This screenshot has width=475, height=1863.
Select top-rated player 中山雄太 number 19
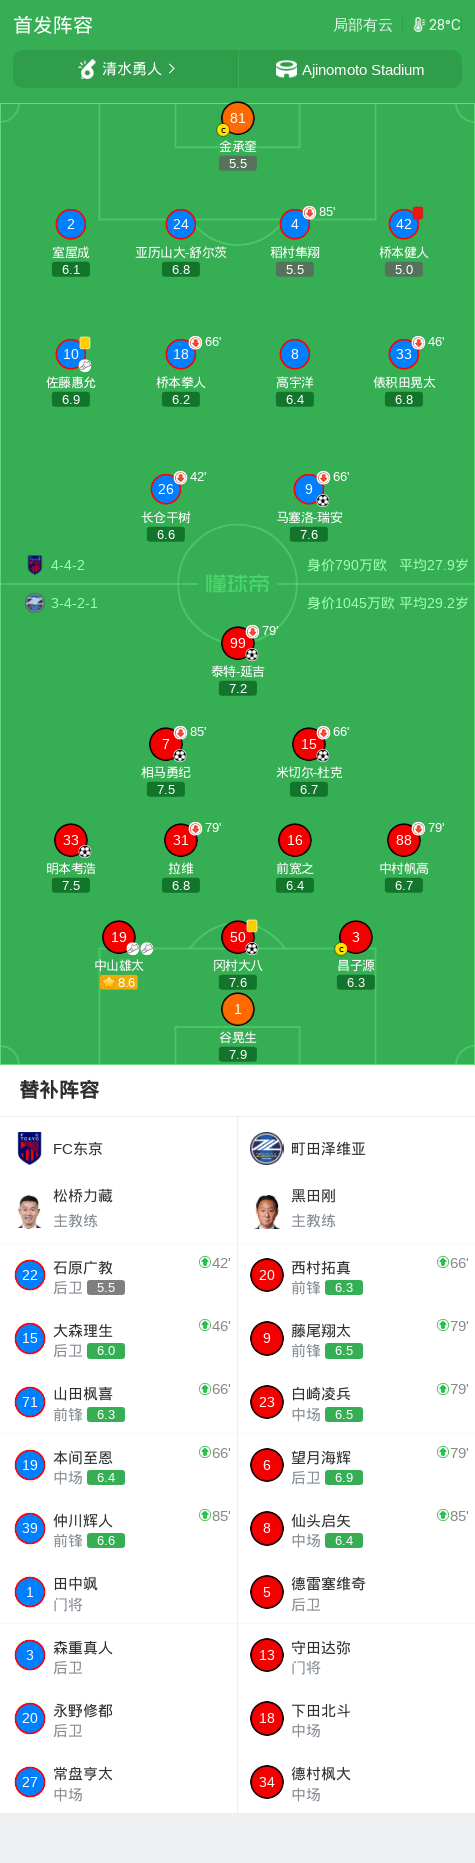[119, 937]
